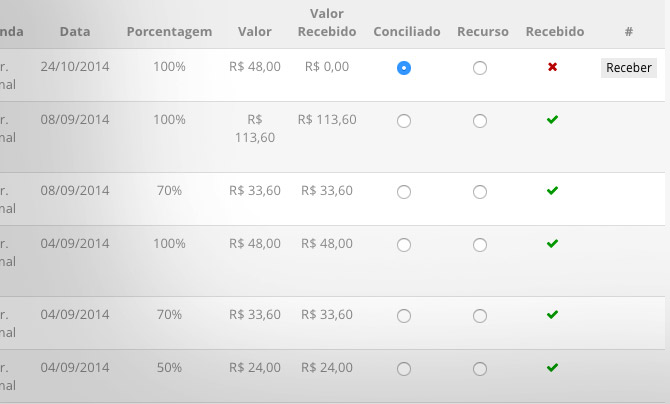The width and height of the screenshot is (670, 404).
Task: Select the Conciliado radio button for 24/10/2014
Action: click(404, 68)
